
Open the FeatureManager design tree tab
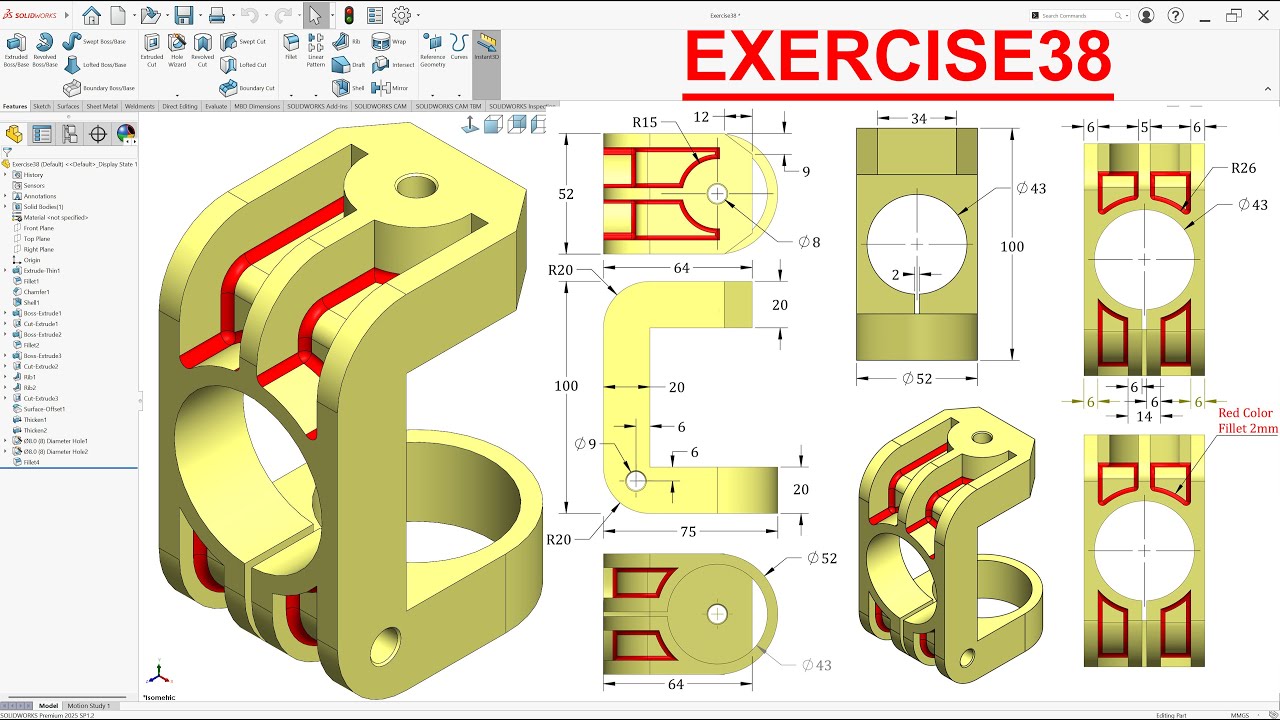[14, 134]
